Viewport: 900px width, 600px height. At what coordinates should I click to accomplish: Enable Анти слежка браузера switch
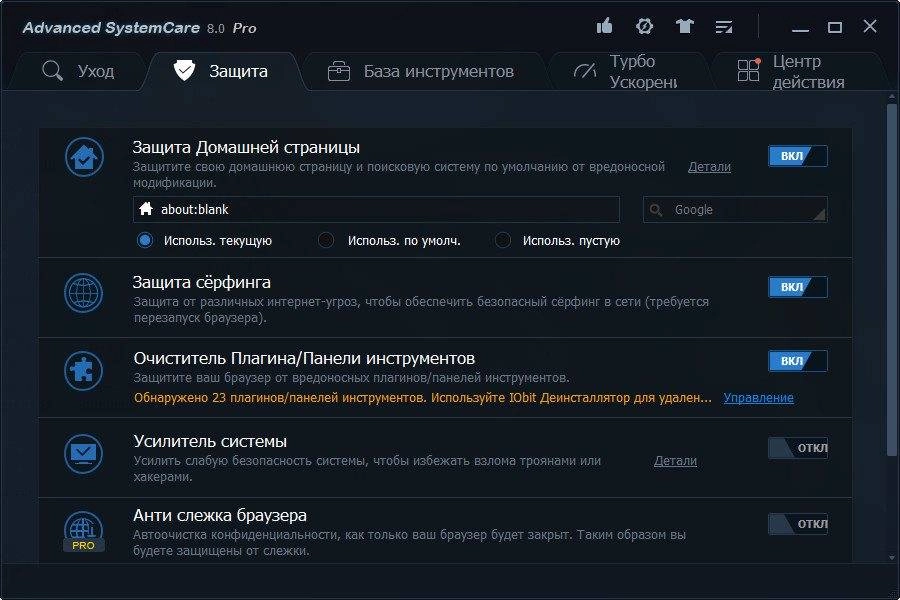pos(798,524)
